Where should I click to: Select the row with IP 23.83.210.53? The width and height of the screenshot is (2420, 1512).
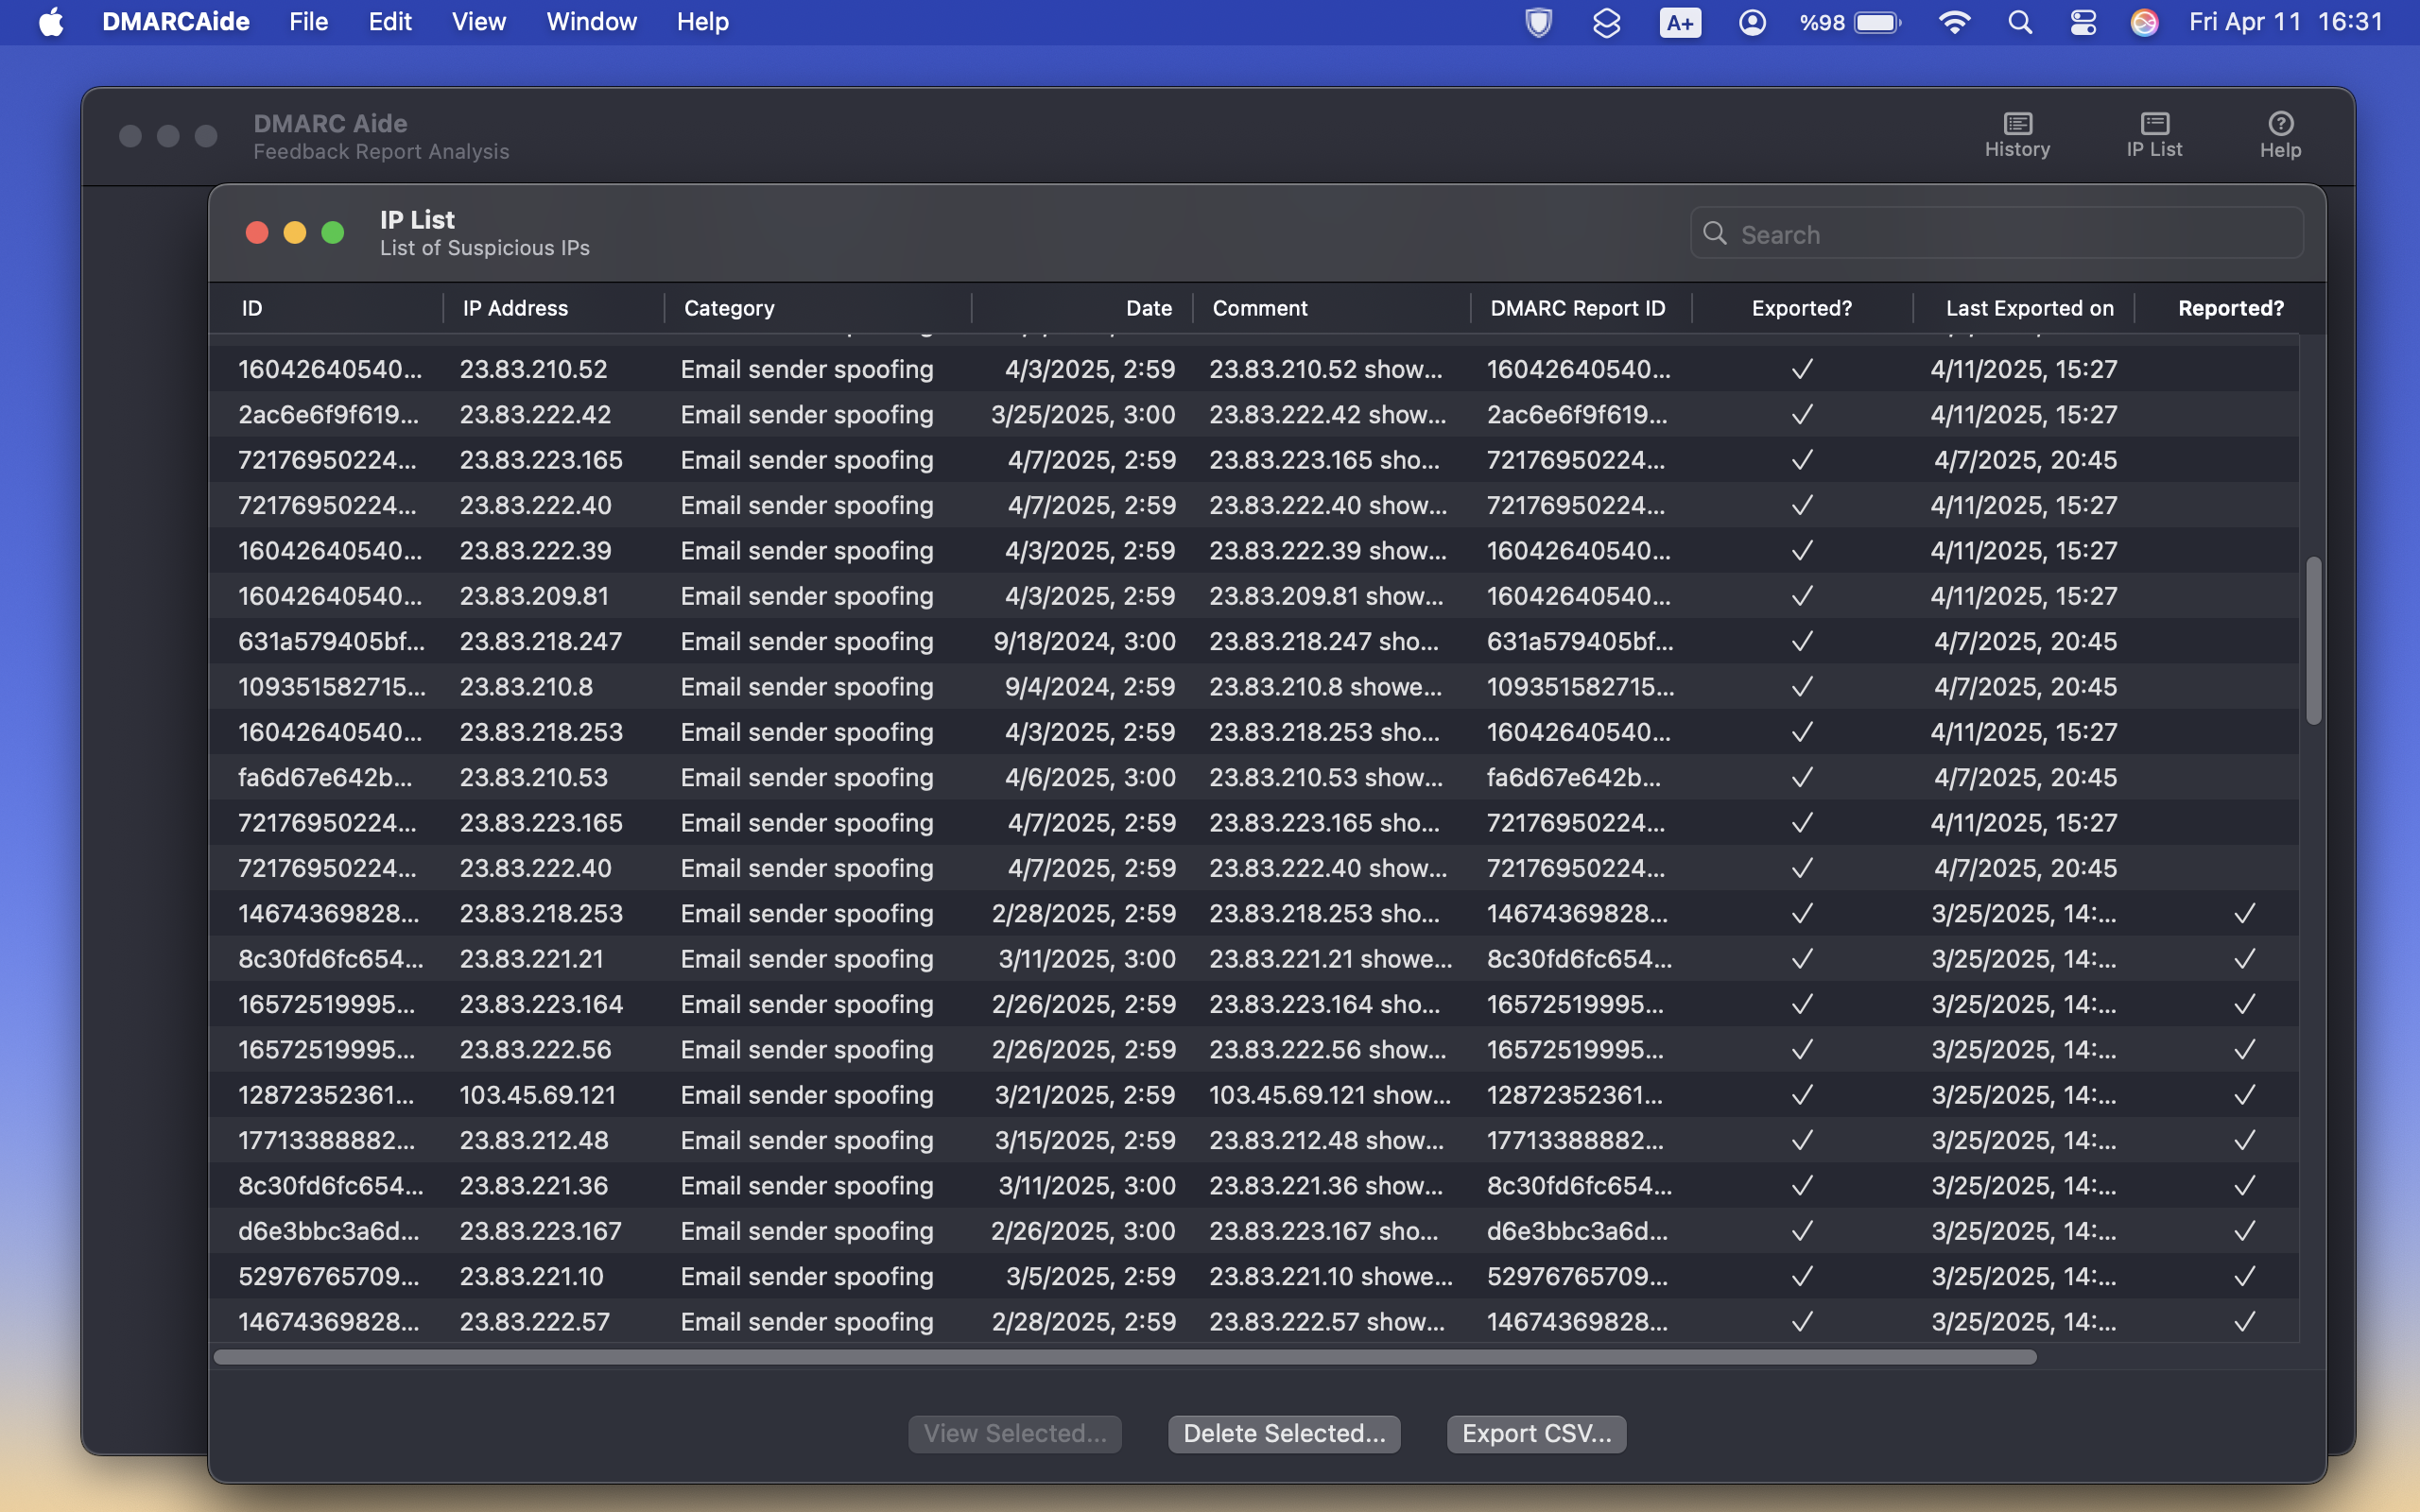[1254, 777]
